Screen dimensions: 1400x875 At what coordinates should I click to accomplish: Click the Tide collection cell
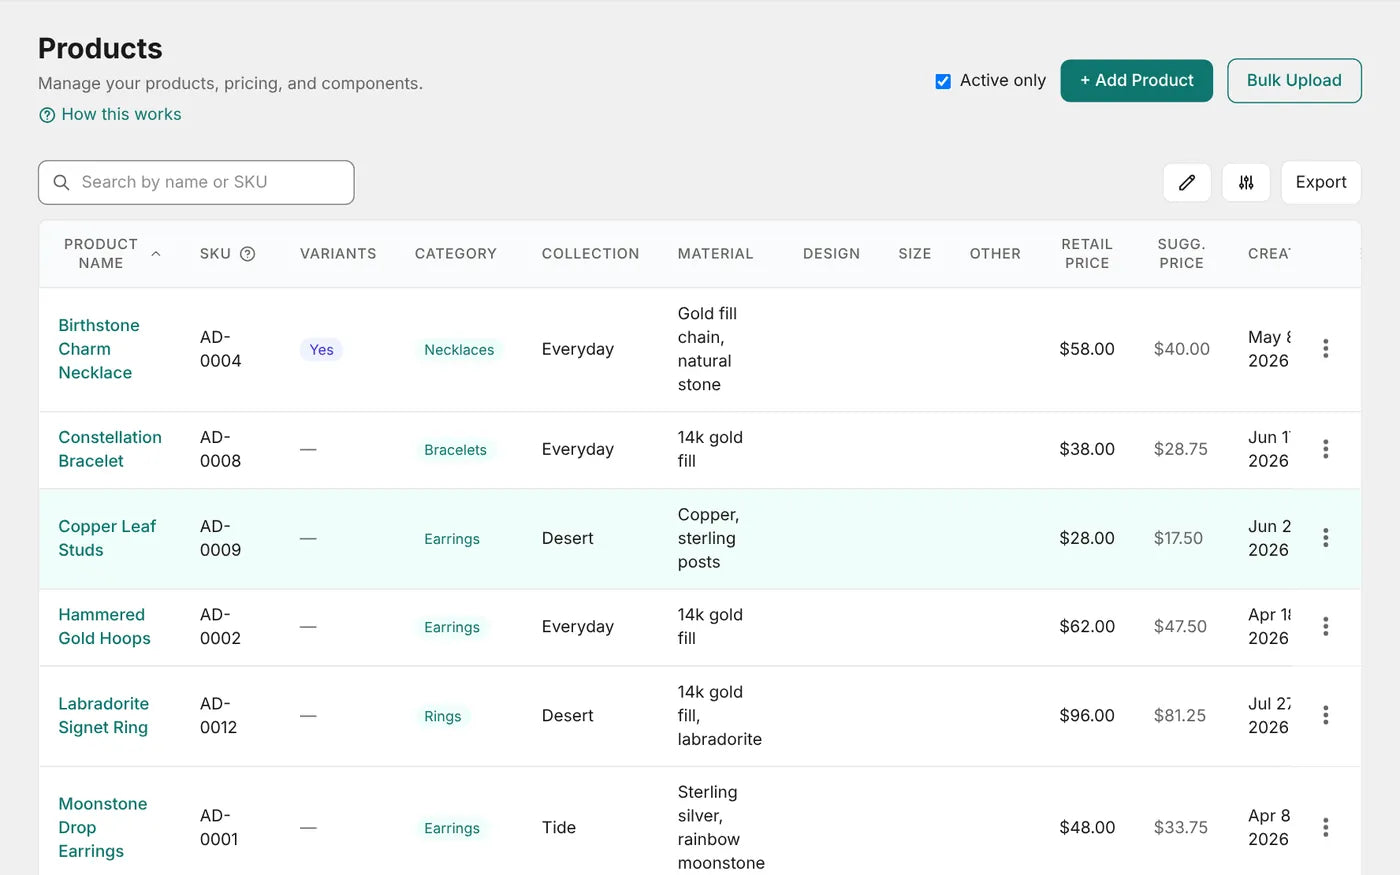pyautogui.click(x=559, y=828)
